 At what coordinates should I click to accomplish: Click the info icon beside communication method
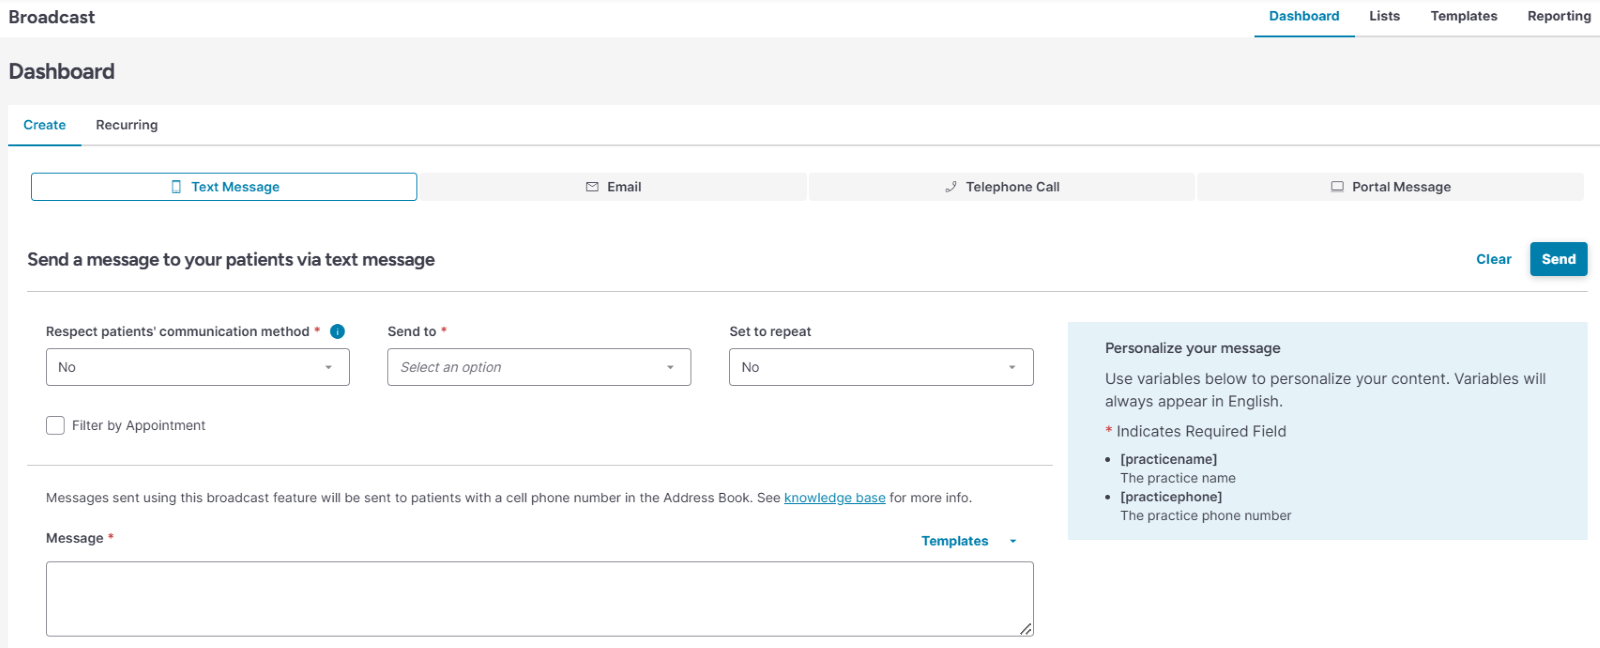338,332
